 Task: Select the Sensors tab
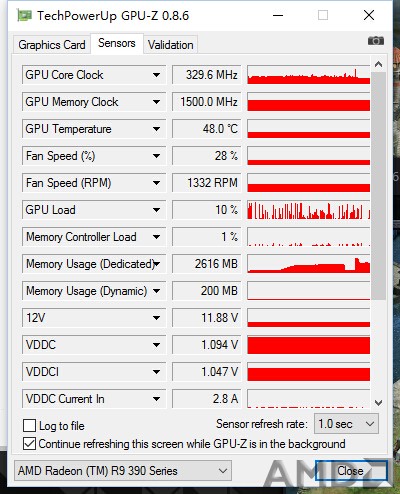(117, 43)
